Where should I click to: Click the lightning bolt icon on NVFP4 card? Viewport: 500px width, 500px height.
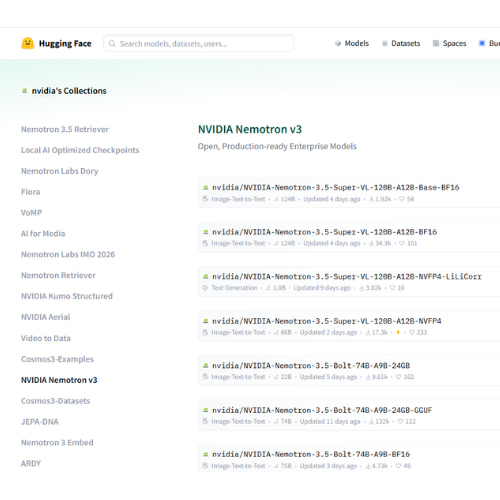398,332
